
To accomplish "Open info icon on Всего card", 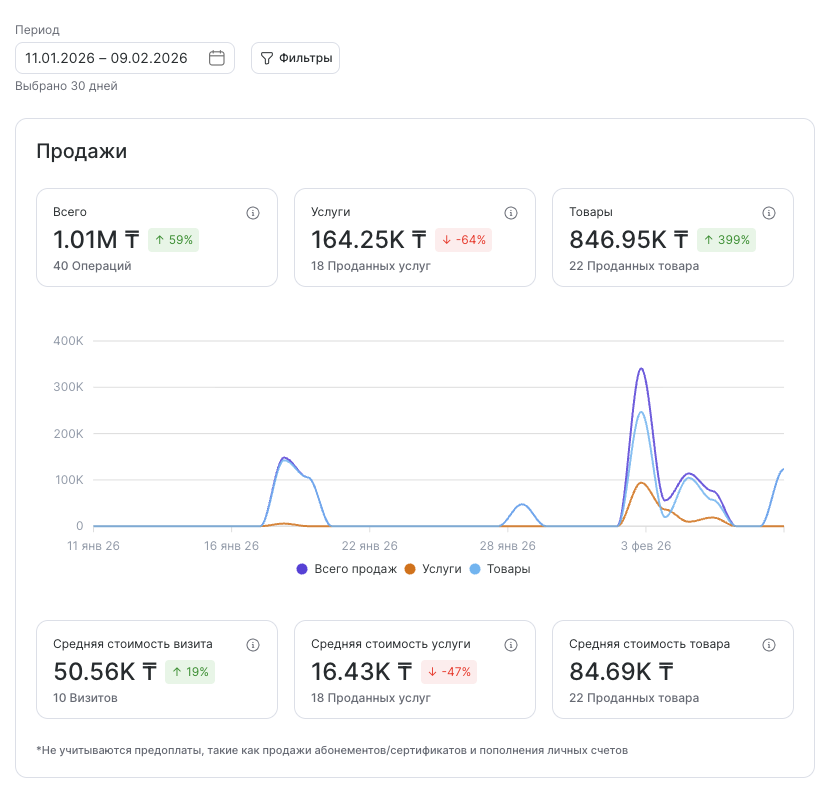I will [253, 213].
